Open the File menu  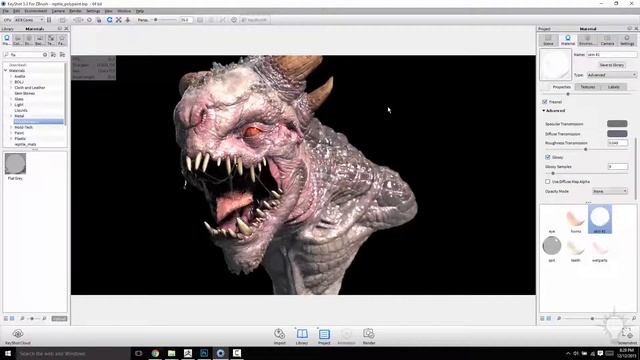pyautogui.click(x=5, y=11)
